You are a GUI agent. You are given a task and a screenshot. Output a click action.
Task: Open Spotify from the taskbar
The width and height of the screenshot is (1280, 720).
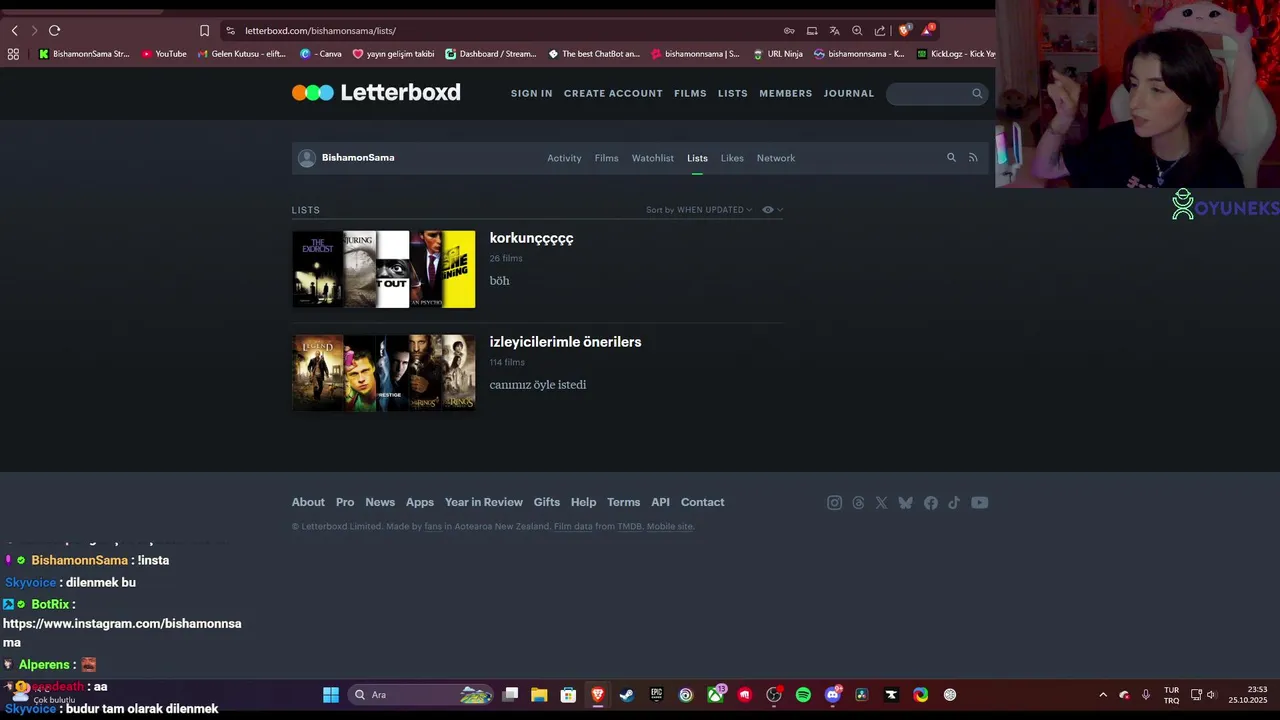coord(803,695)
